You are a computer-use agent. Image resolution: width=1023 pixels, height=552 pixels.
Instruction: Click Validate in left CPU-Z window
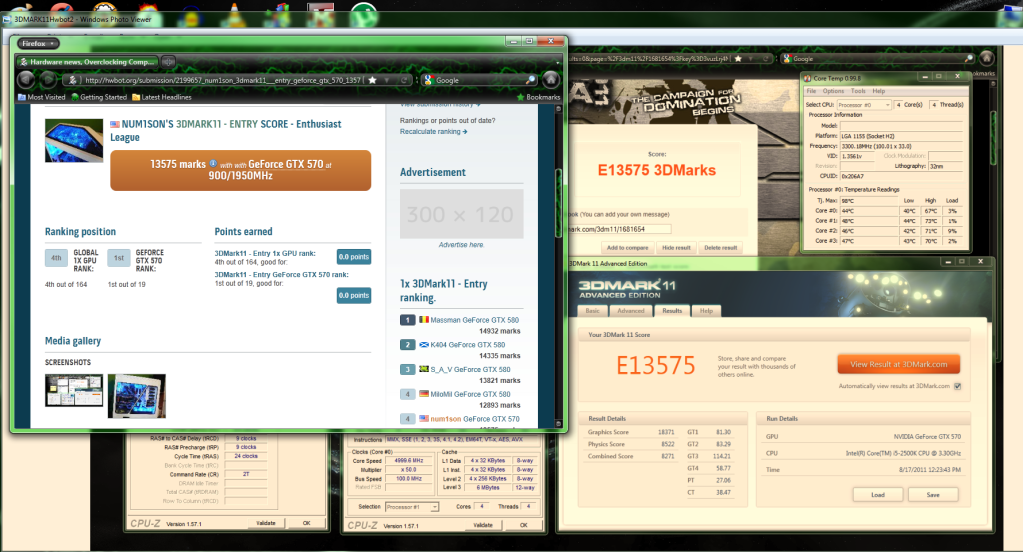click(x=266, y=523)
